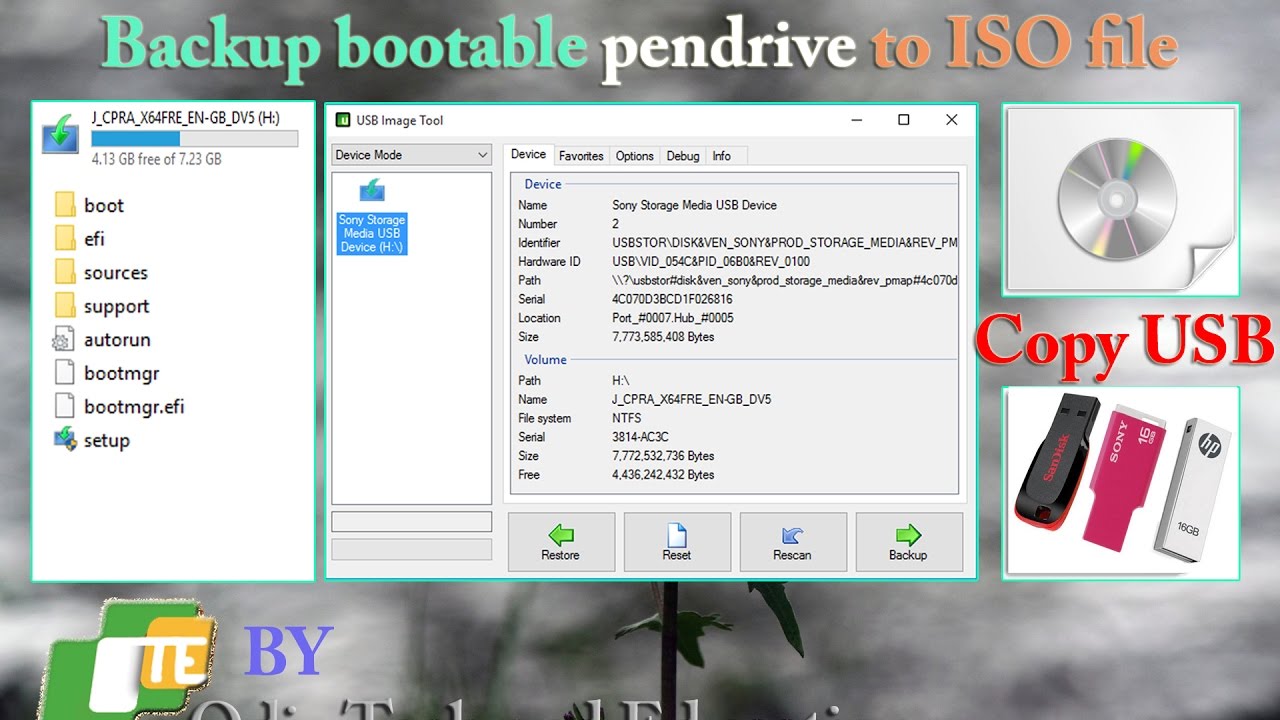Click the H: drive icon

[60, 133]
